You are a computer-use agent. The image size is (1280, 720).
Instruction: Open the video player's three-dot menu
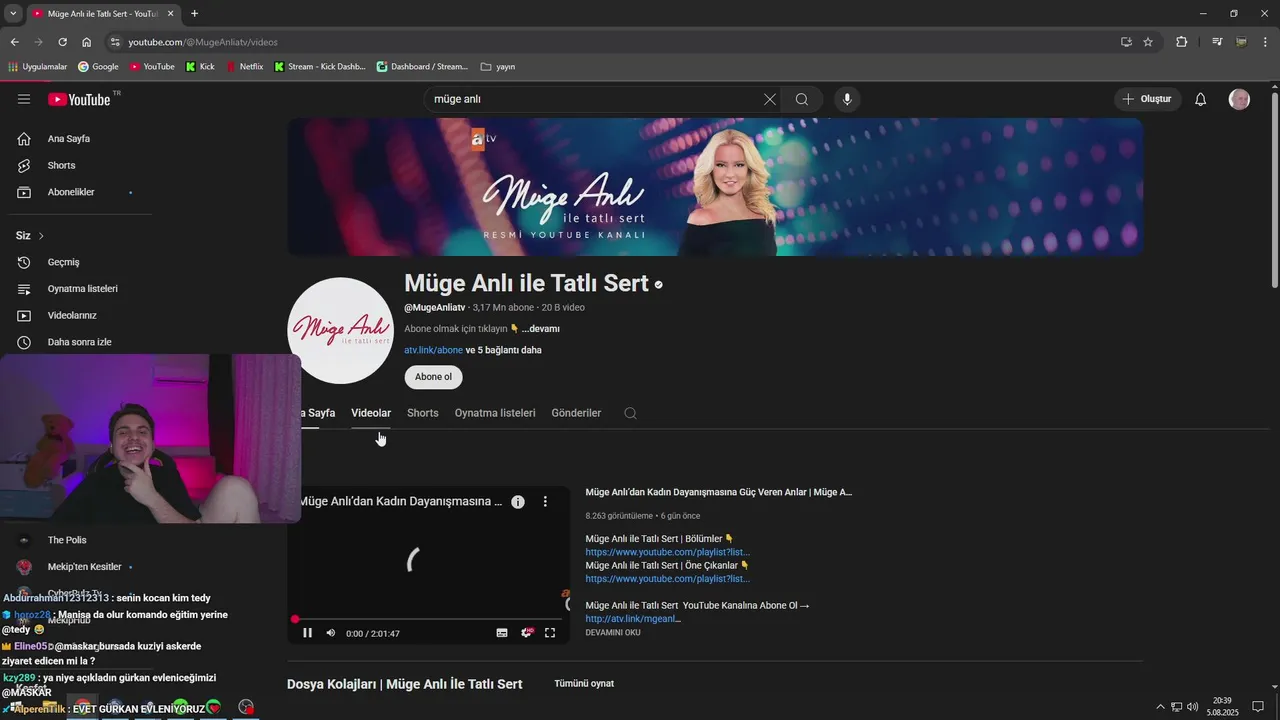tap(545, 502)
